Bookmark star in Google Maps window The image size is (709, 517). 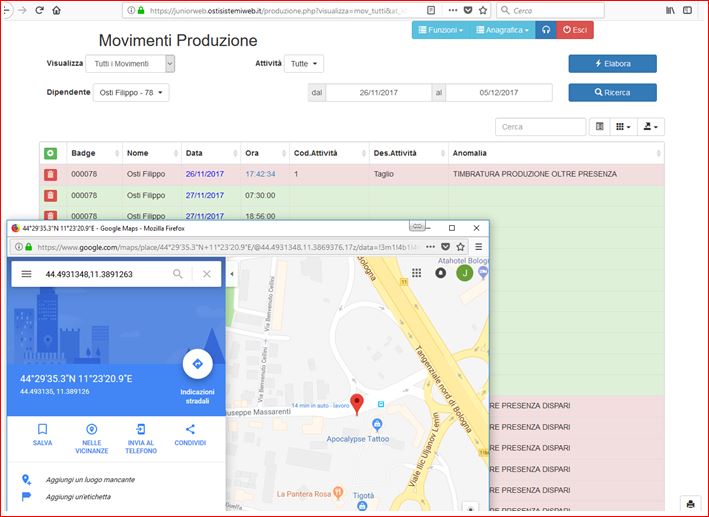click(460, 247)
